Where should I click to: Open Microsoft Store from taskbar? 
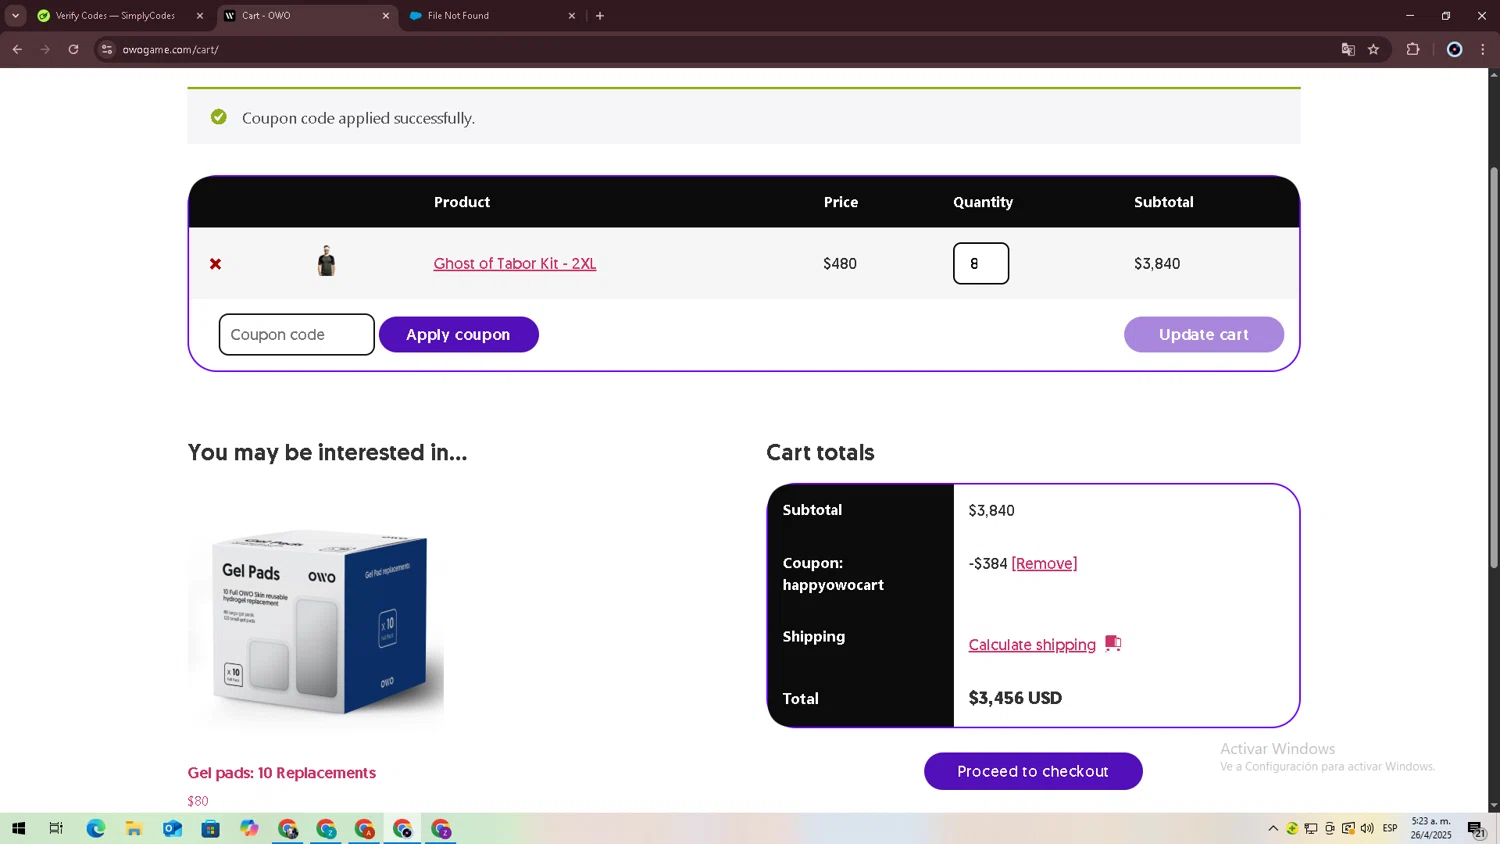(210, 829)
